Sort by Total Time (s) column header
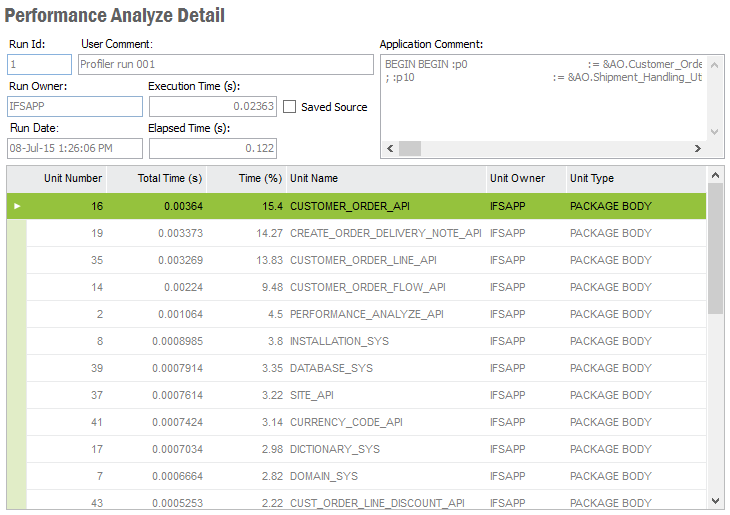 coord(170,178)
